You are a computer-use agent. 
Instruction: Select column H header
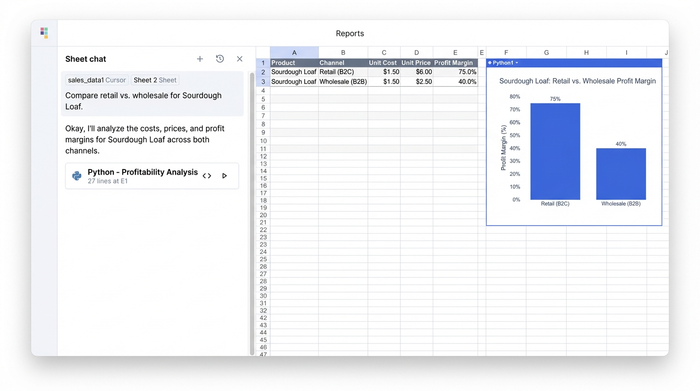pyautogui.click(x=586, y=53)
